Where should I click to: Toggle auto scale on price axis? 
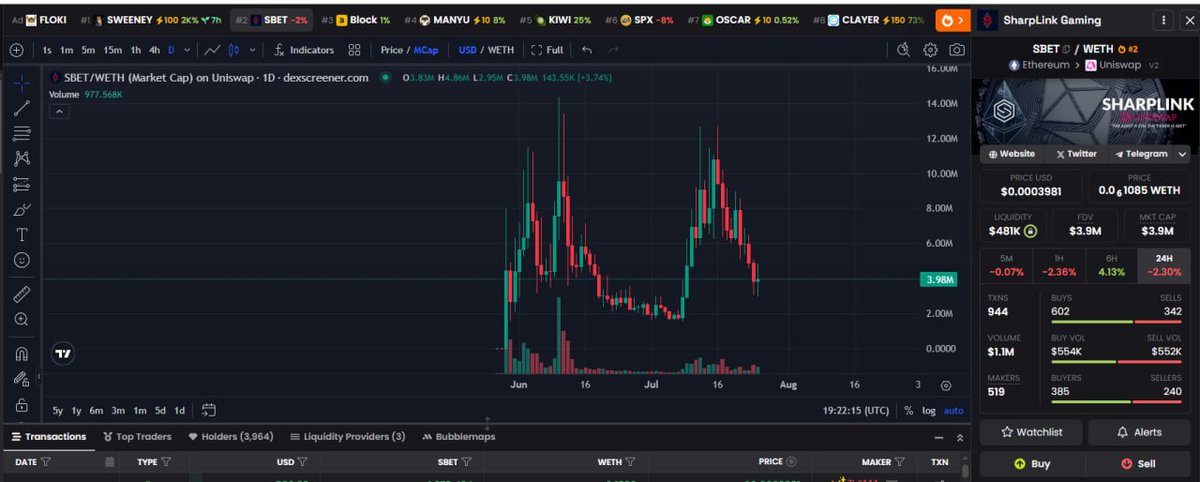click(x=954, y=410)
